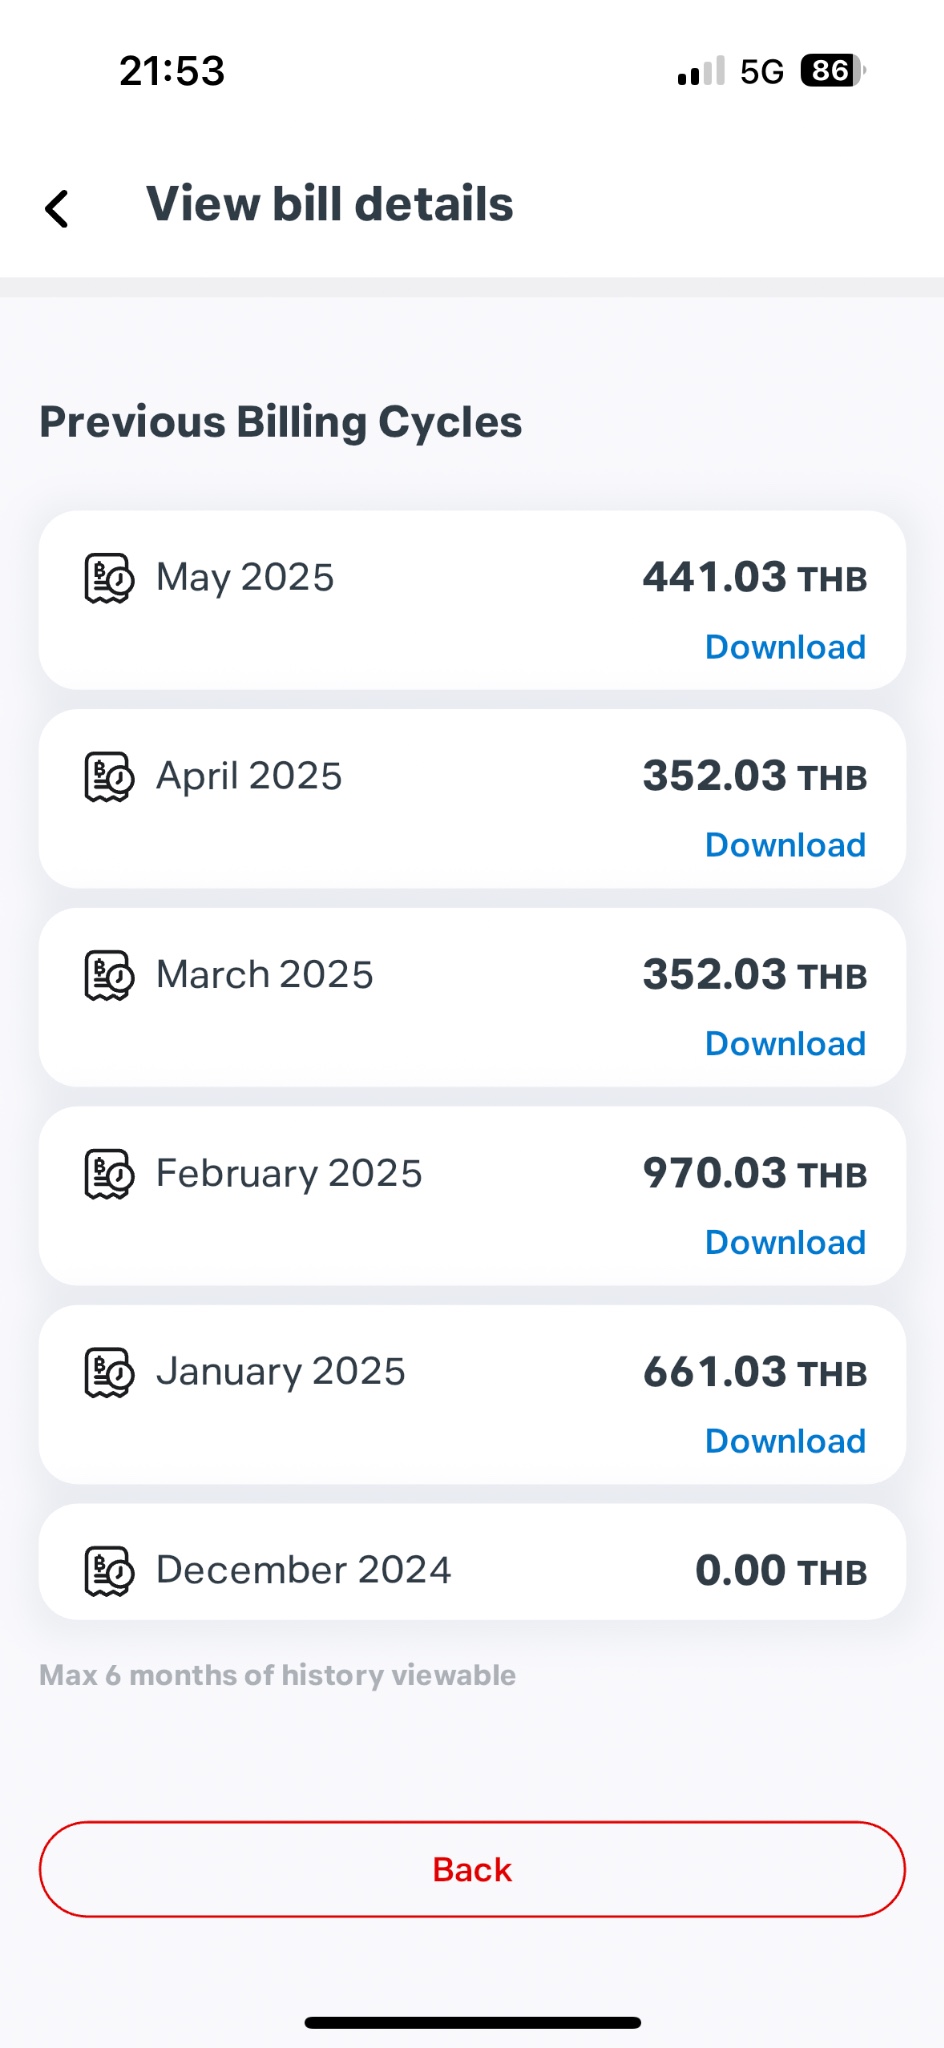
Task: Download the May 2025 bill
Action: tap(785, 647)
